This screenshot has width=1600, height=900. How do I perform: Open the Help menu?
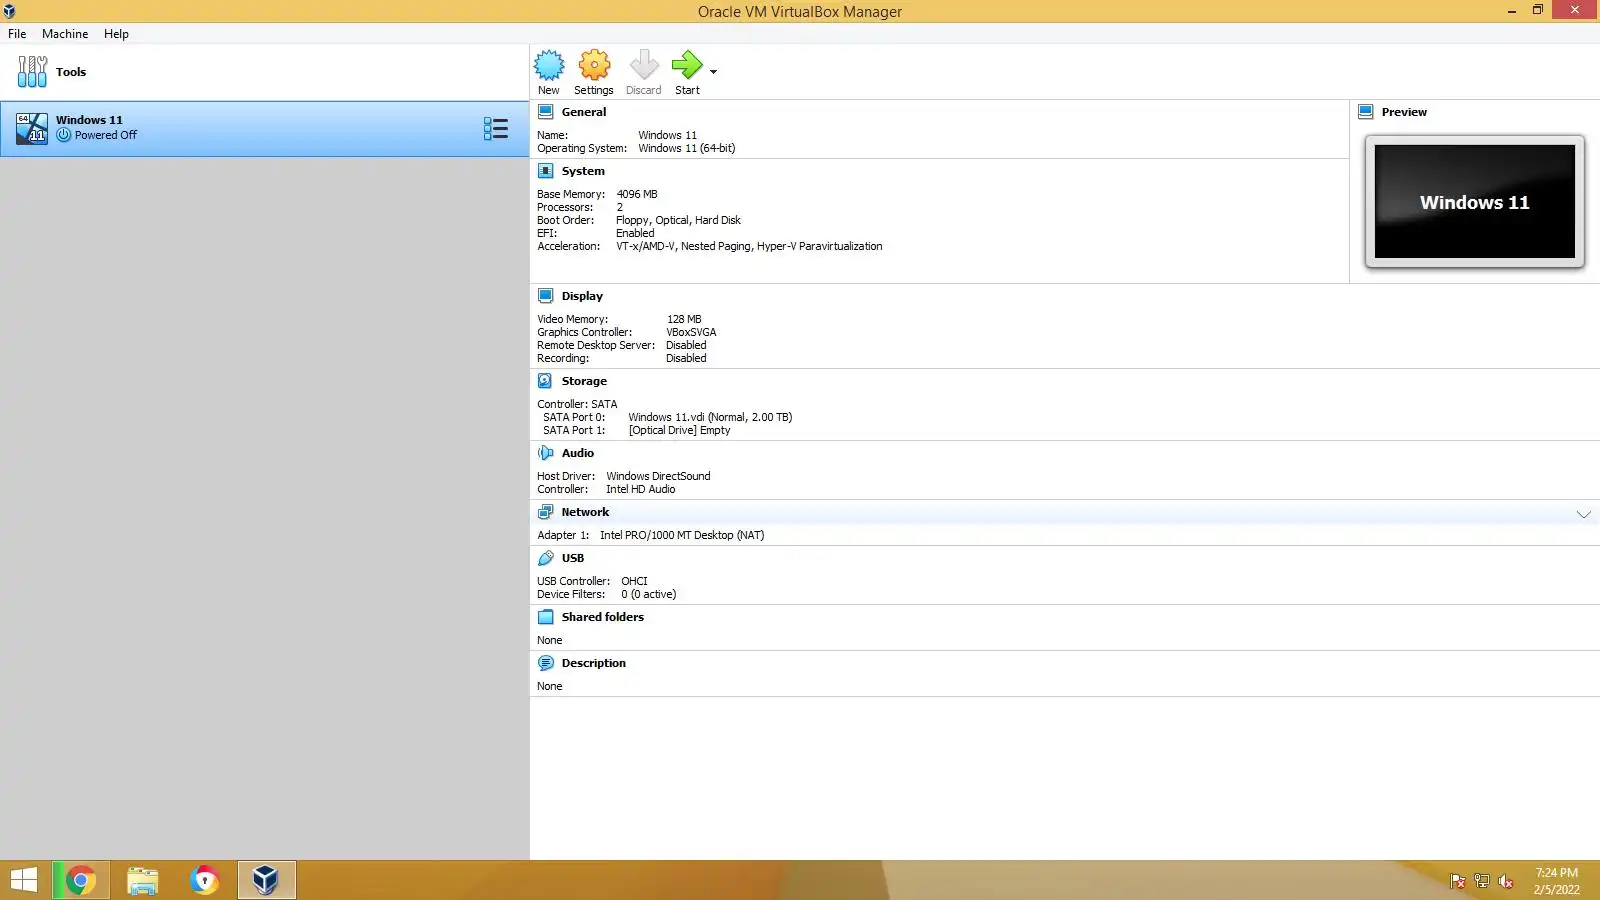116,34
